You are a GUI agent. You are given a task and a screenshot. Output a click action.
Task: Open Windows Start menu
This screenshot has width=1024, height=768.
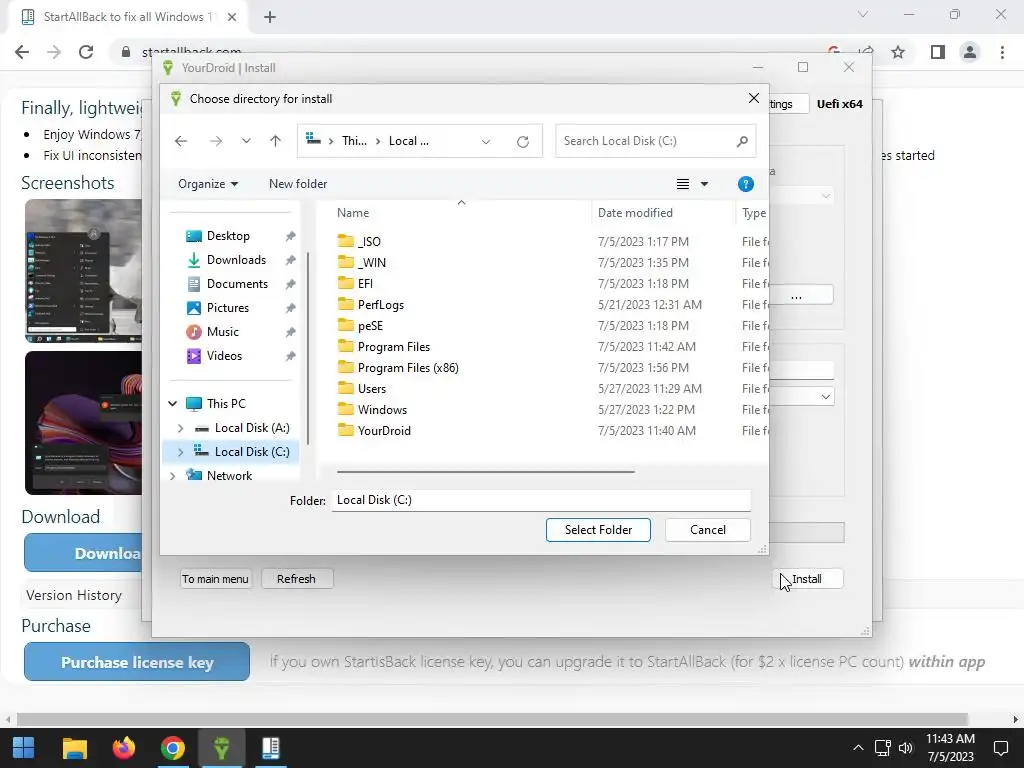point(24,748)
